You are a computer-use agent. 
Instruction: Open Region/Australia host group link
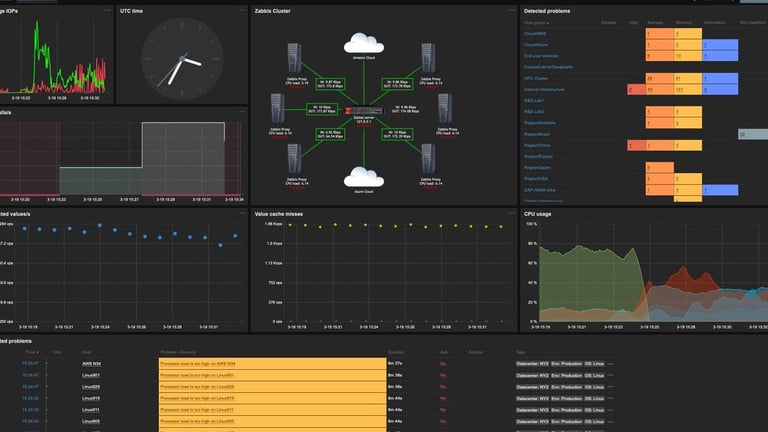[x=539, y=123]
